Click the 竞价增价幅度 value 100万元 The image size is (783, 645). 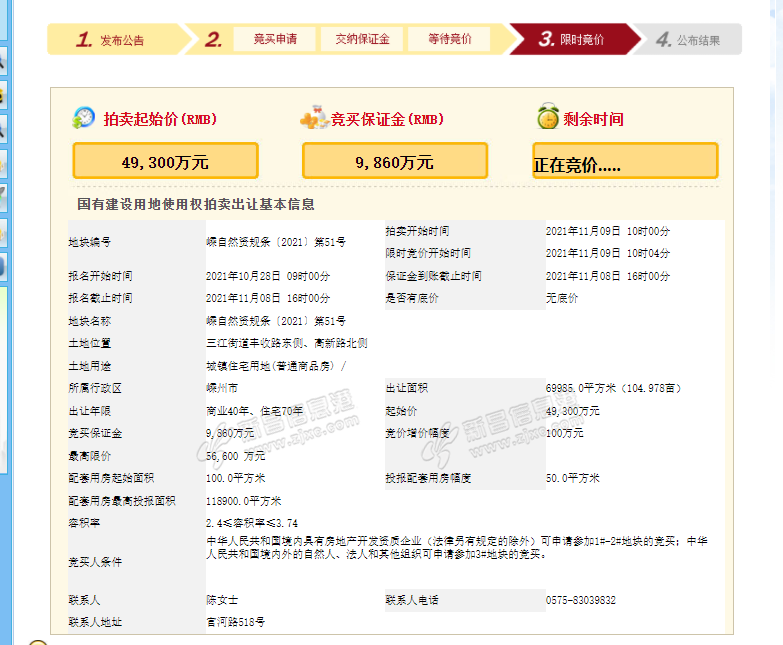564,433
